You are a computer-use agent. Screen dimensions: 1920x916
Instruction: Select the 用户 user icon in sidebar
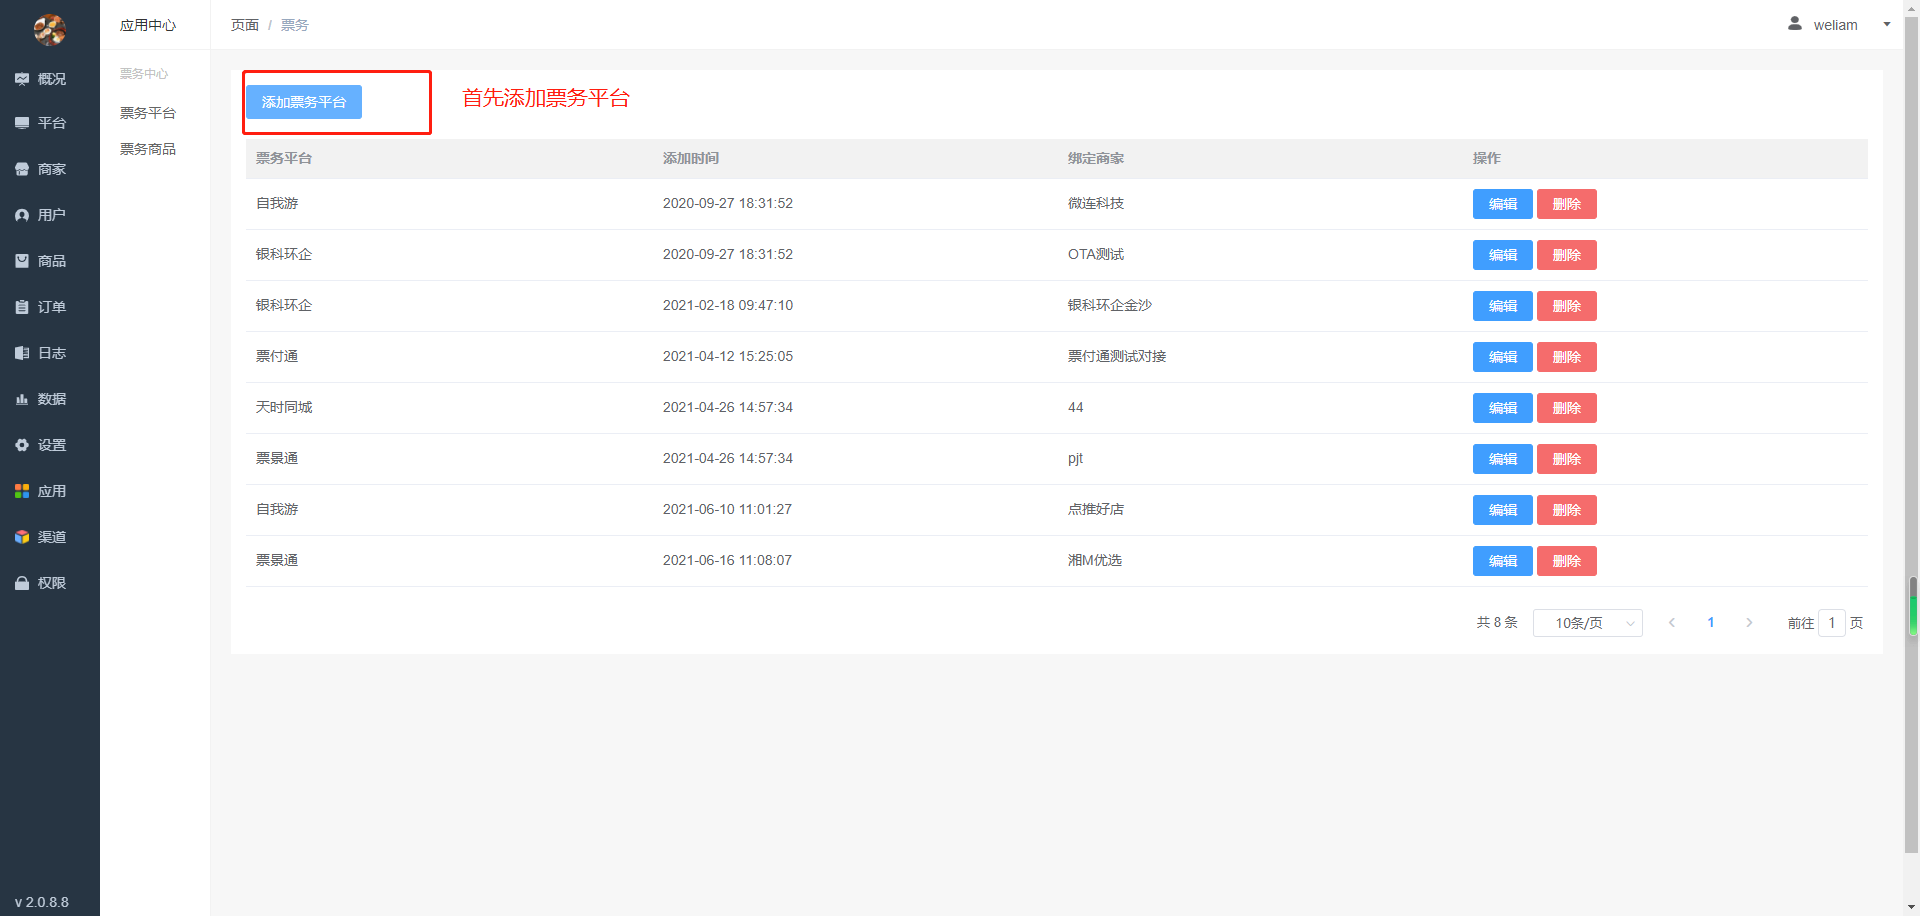[22, 215]
